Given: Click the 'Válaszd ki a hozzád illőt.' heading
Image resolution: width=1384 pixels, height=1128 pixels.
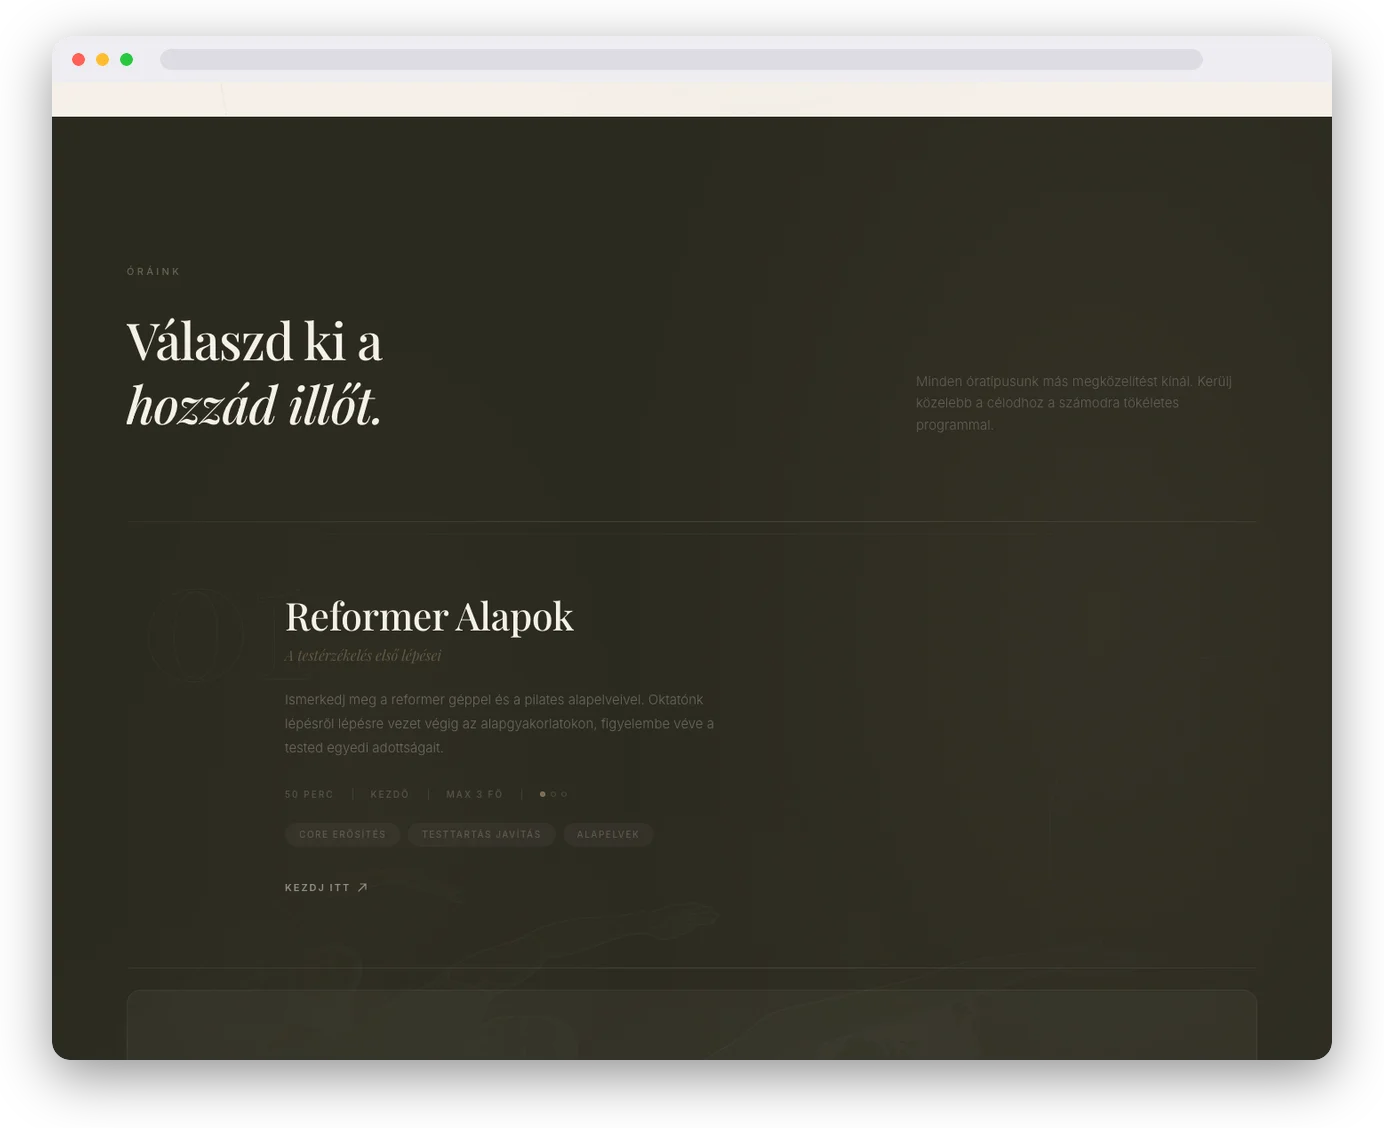Looking at the screenshot, I should (254, 373).
